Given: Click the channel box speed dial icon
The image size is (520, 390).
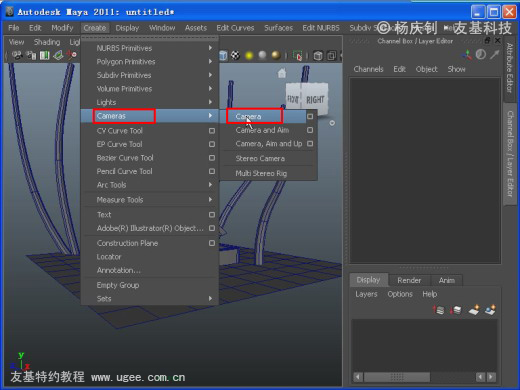Looking at the screenshot, I should point(480,54).
